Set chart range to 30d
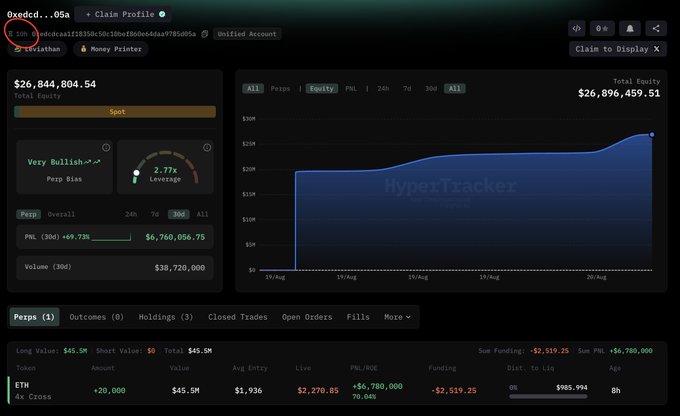The image size is (680, 416). (431, 88)
